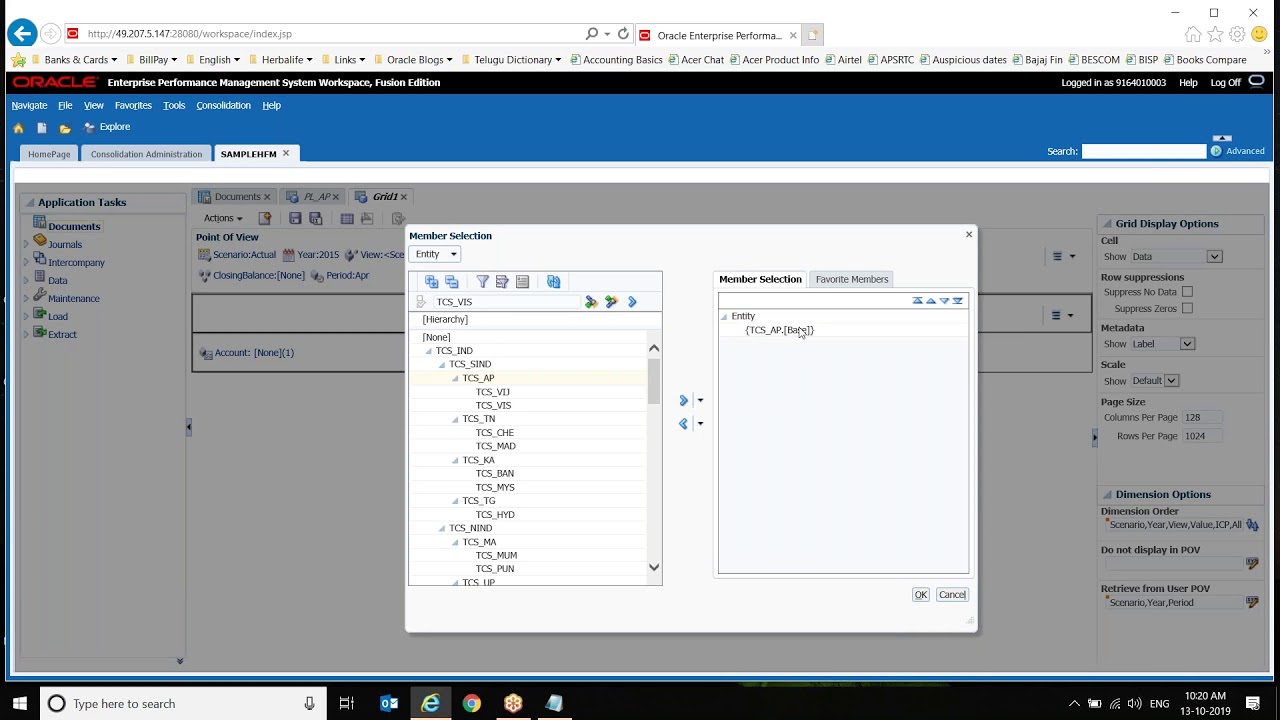The height and width of the screenshot is (720, 1280).
Task: Click Cancel in Member Selection dialog
Action: click(952, 595)
